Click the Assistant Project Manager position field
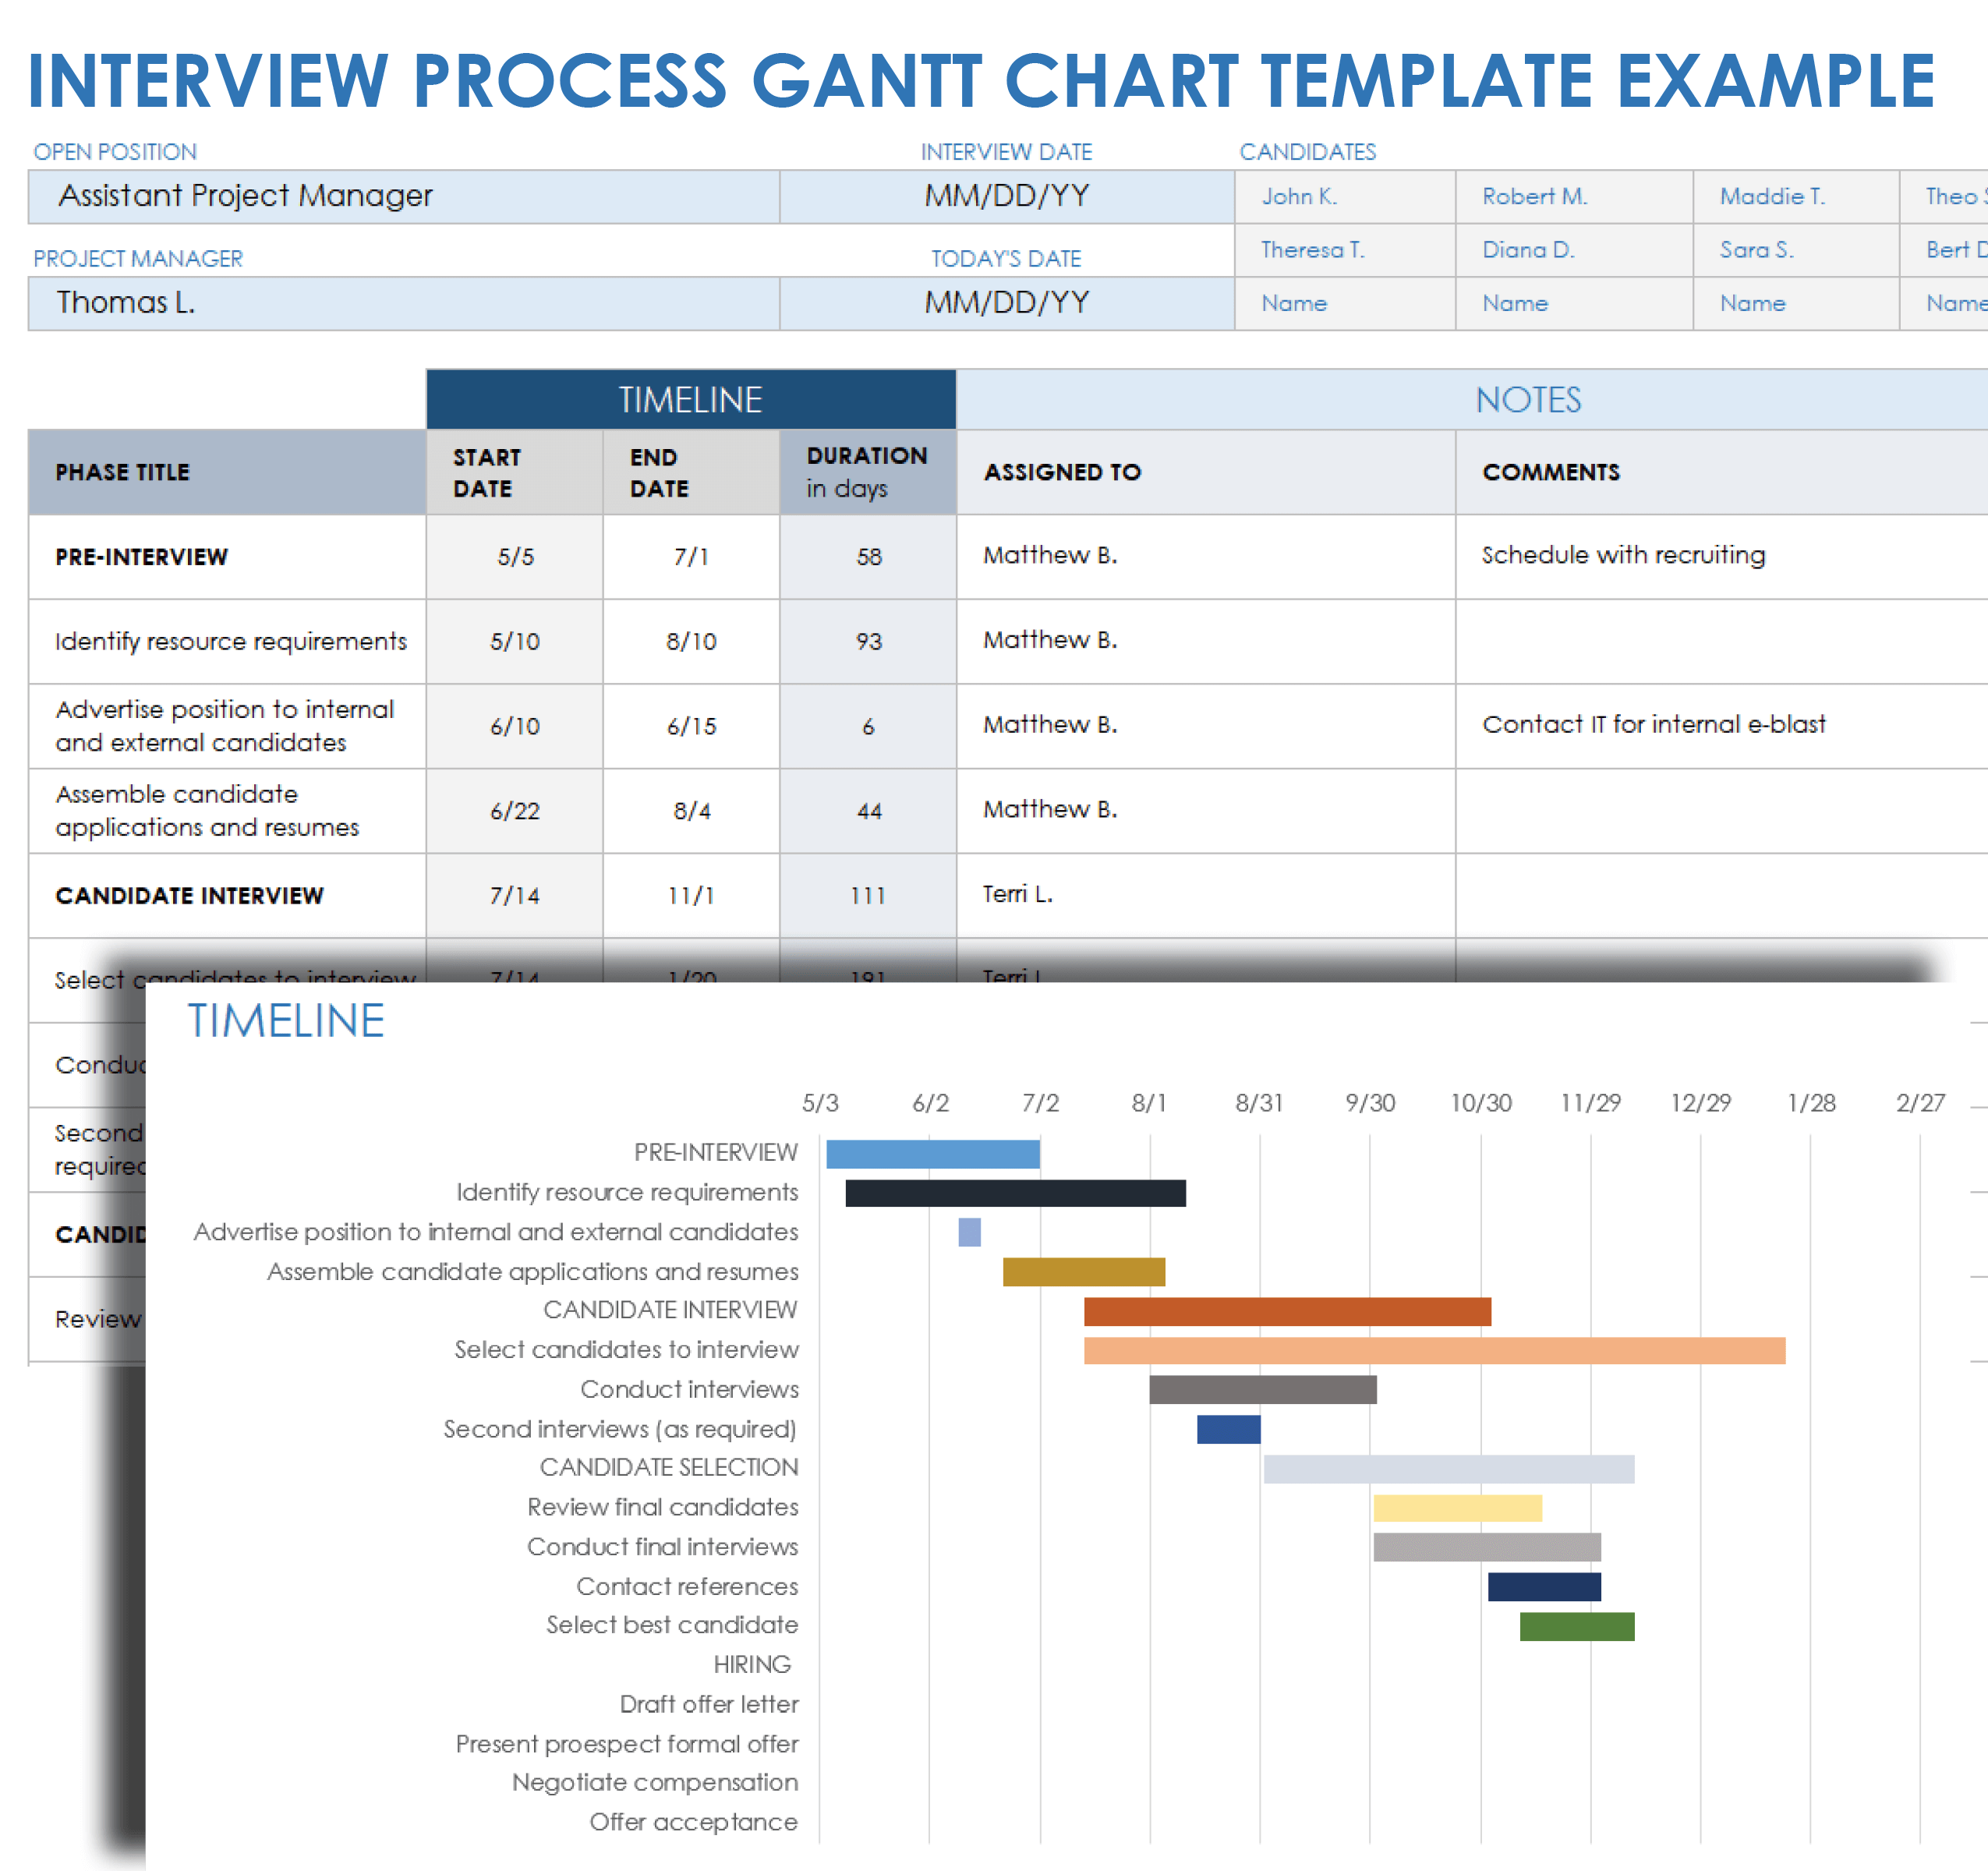This screenshot has height=1871, width=1988. (x=403, y=196)
